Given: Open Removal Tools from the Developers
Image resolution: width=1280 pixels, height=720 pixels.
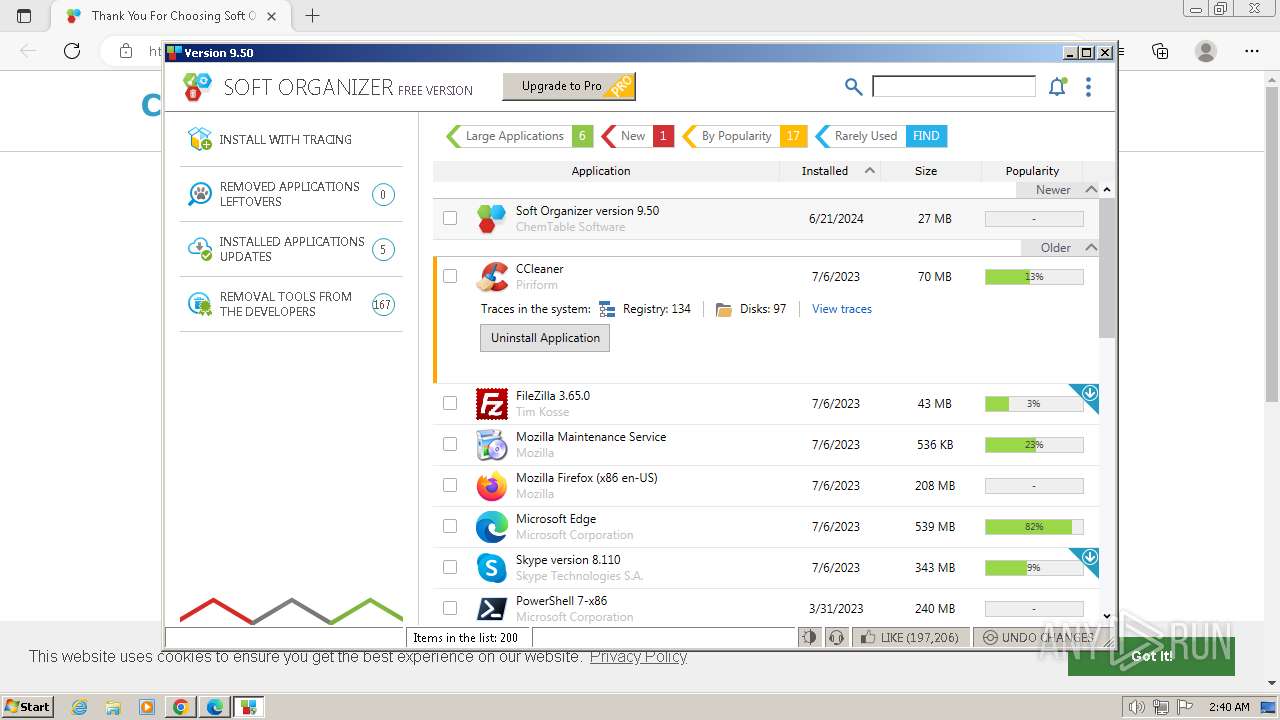Looking at the screenshot, I should coord(291,304).
